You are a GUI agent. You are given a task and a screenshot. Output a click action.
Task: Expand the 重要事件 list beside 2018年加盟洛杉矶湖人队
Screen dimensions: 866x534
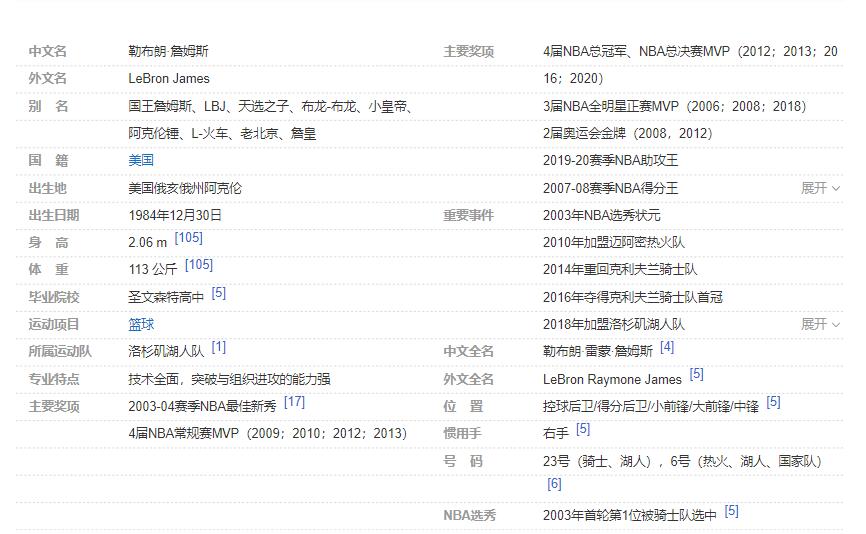pos(821,324)
